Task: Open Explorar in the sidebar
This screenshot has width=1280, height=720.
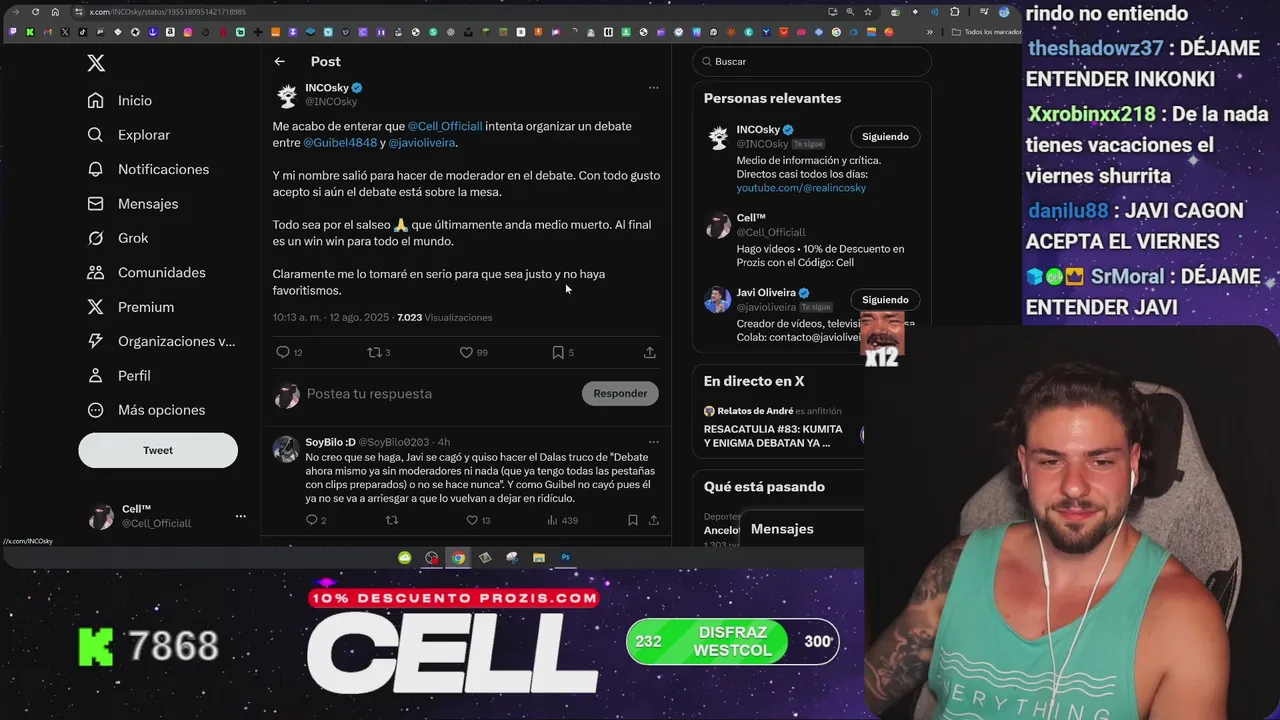Action: pos(128,135)
